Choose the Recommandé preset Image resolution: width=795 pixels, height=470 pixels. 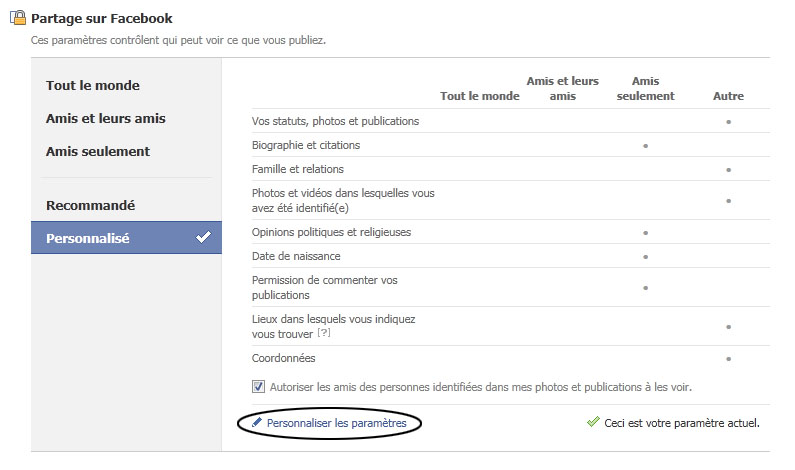pos(90,205)
